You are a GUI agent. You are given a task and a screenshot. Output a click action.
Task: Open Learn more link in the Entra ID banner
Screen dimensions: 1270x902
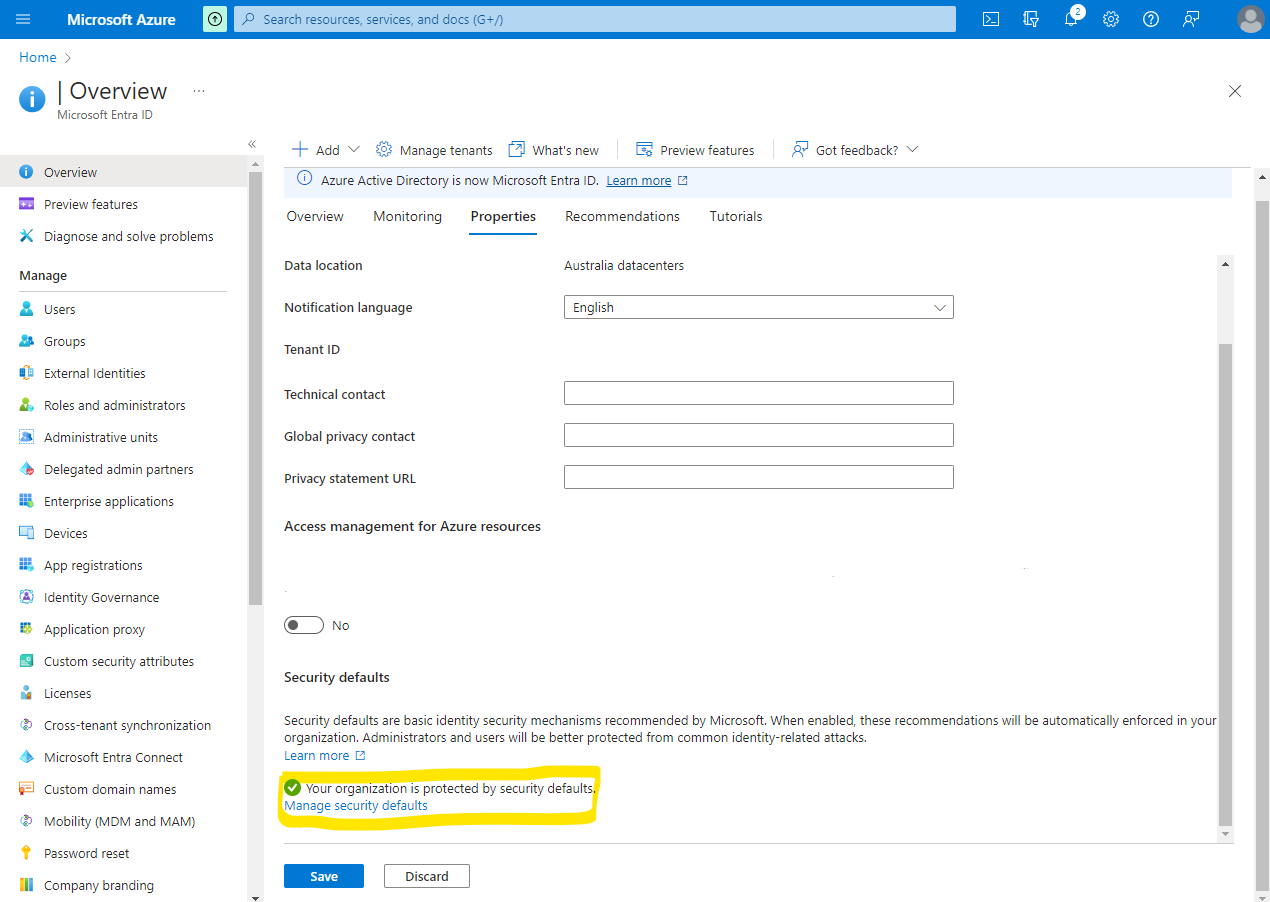(647, 181)
